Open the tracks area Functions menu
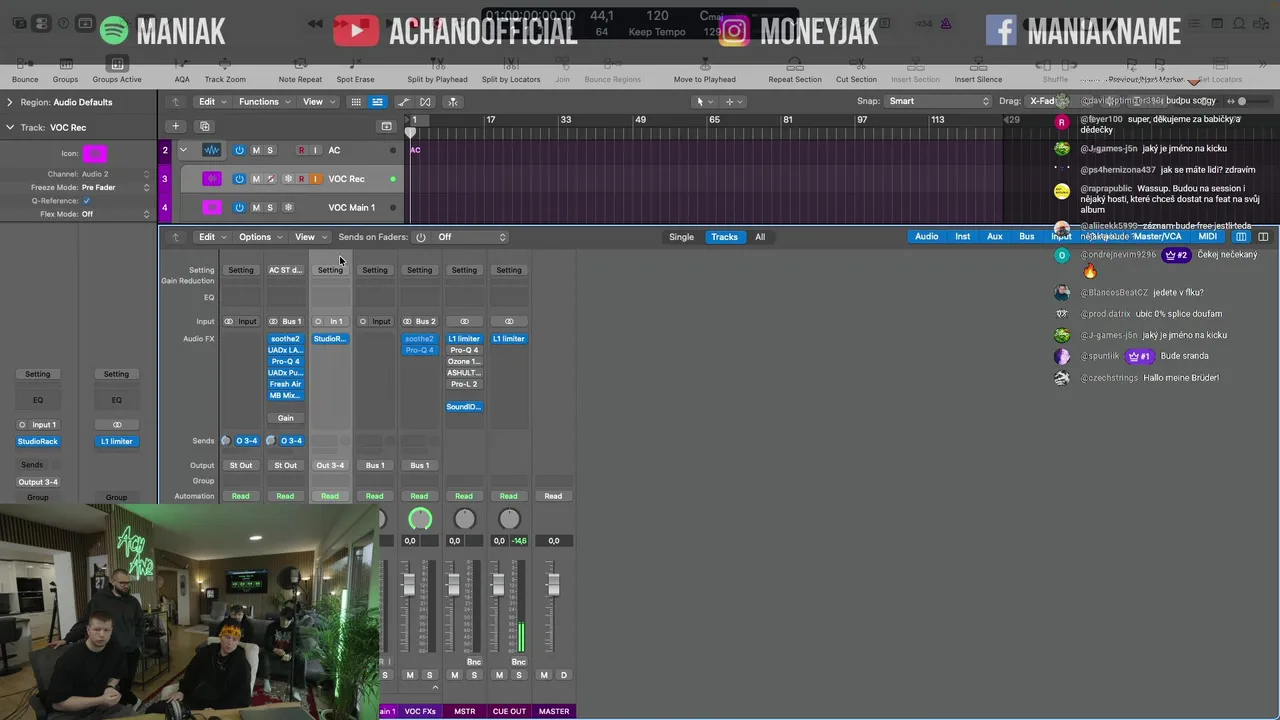This screenshot has width=1280, height=720. tap(263, 101)
